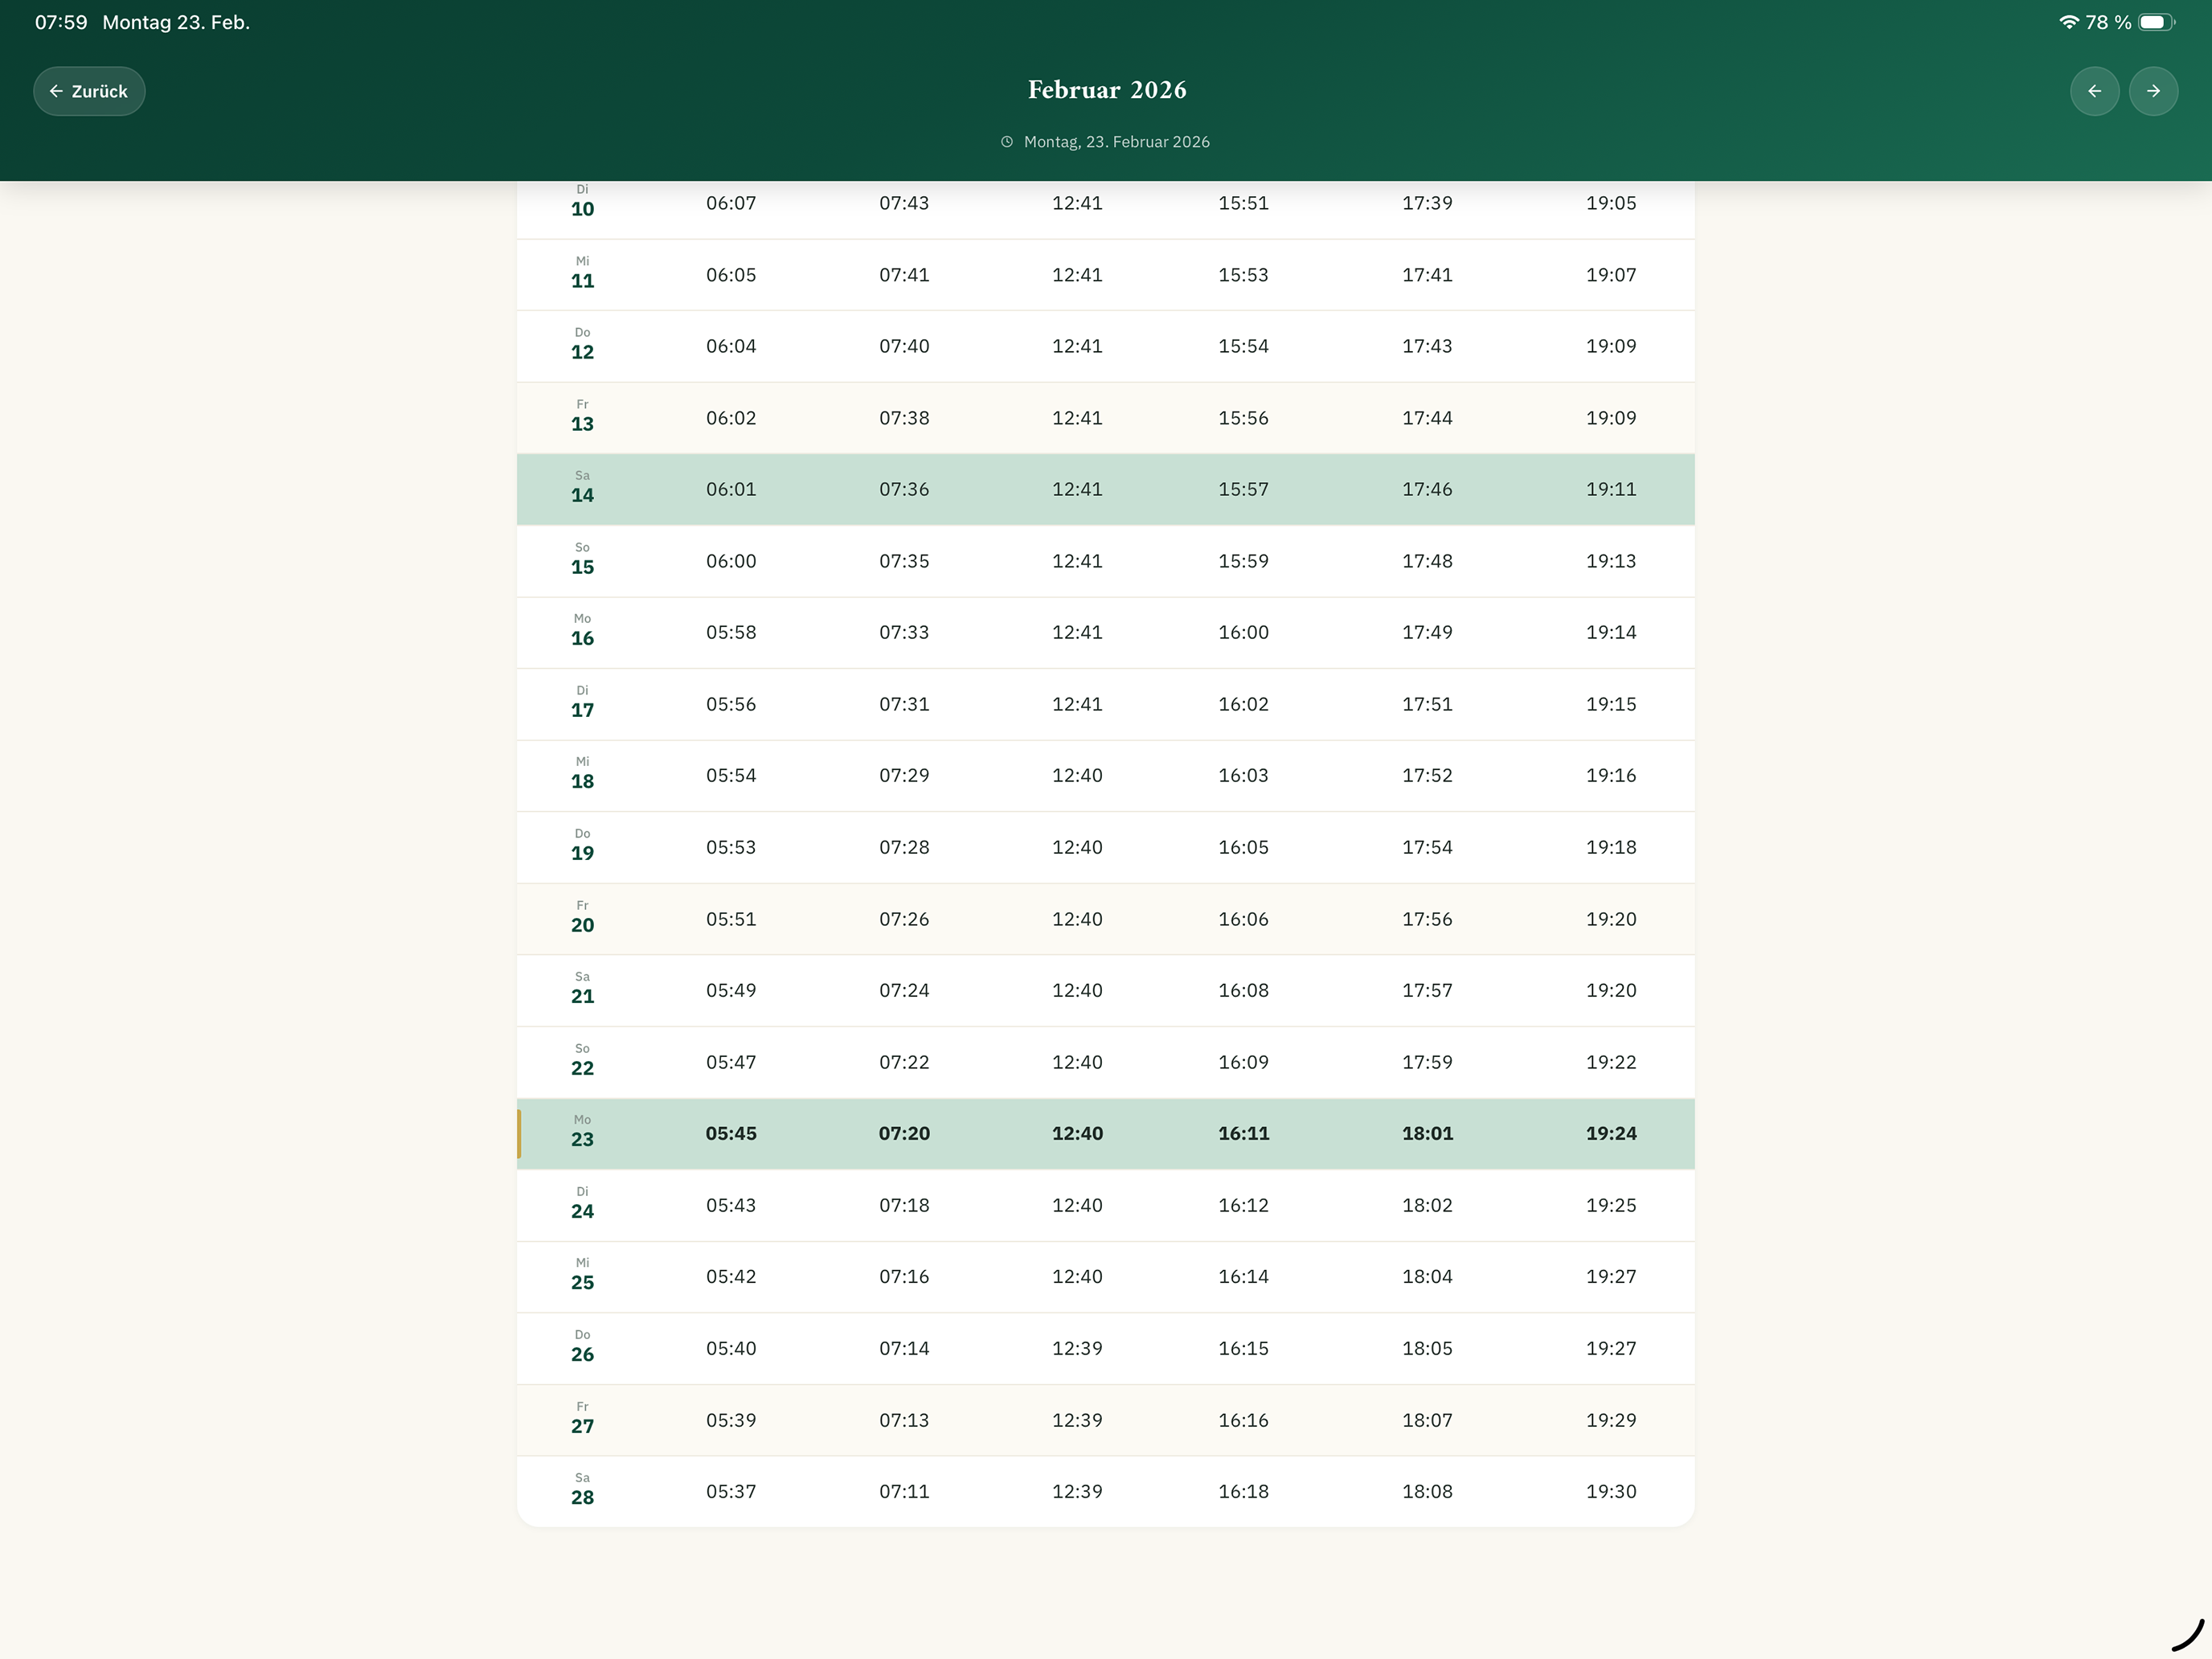Tap 16:11 in today's row

[x=1243, y=1133]
